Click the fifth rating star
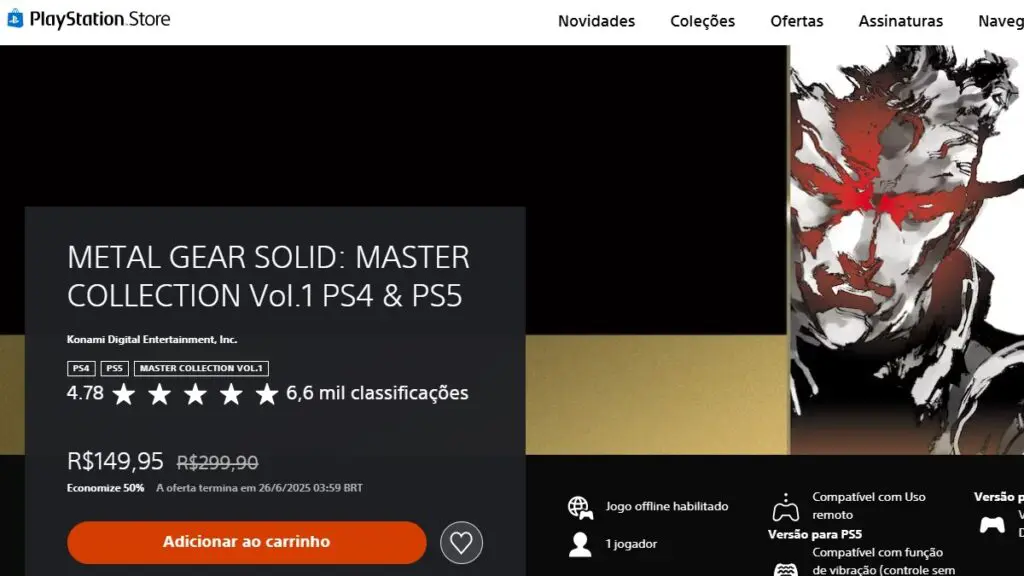 [x=266, y=394]
